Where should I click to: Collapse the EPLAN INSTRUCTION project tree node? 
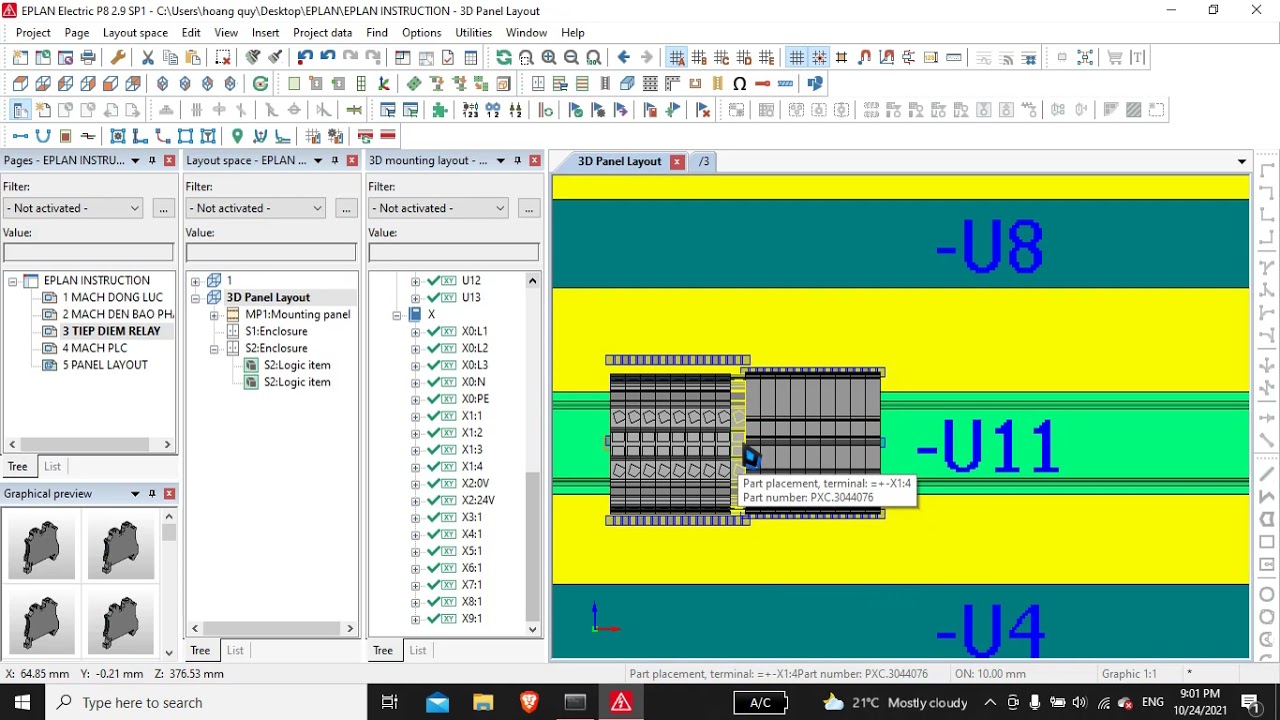tap(13, 281)
